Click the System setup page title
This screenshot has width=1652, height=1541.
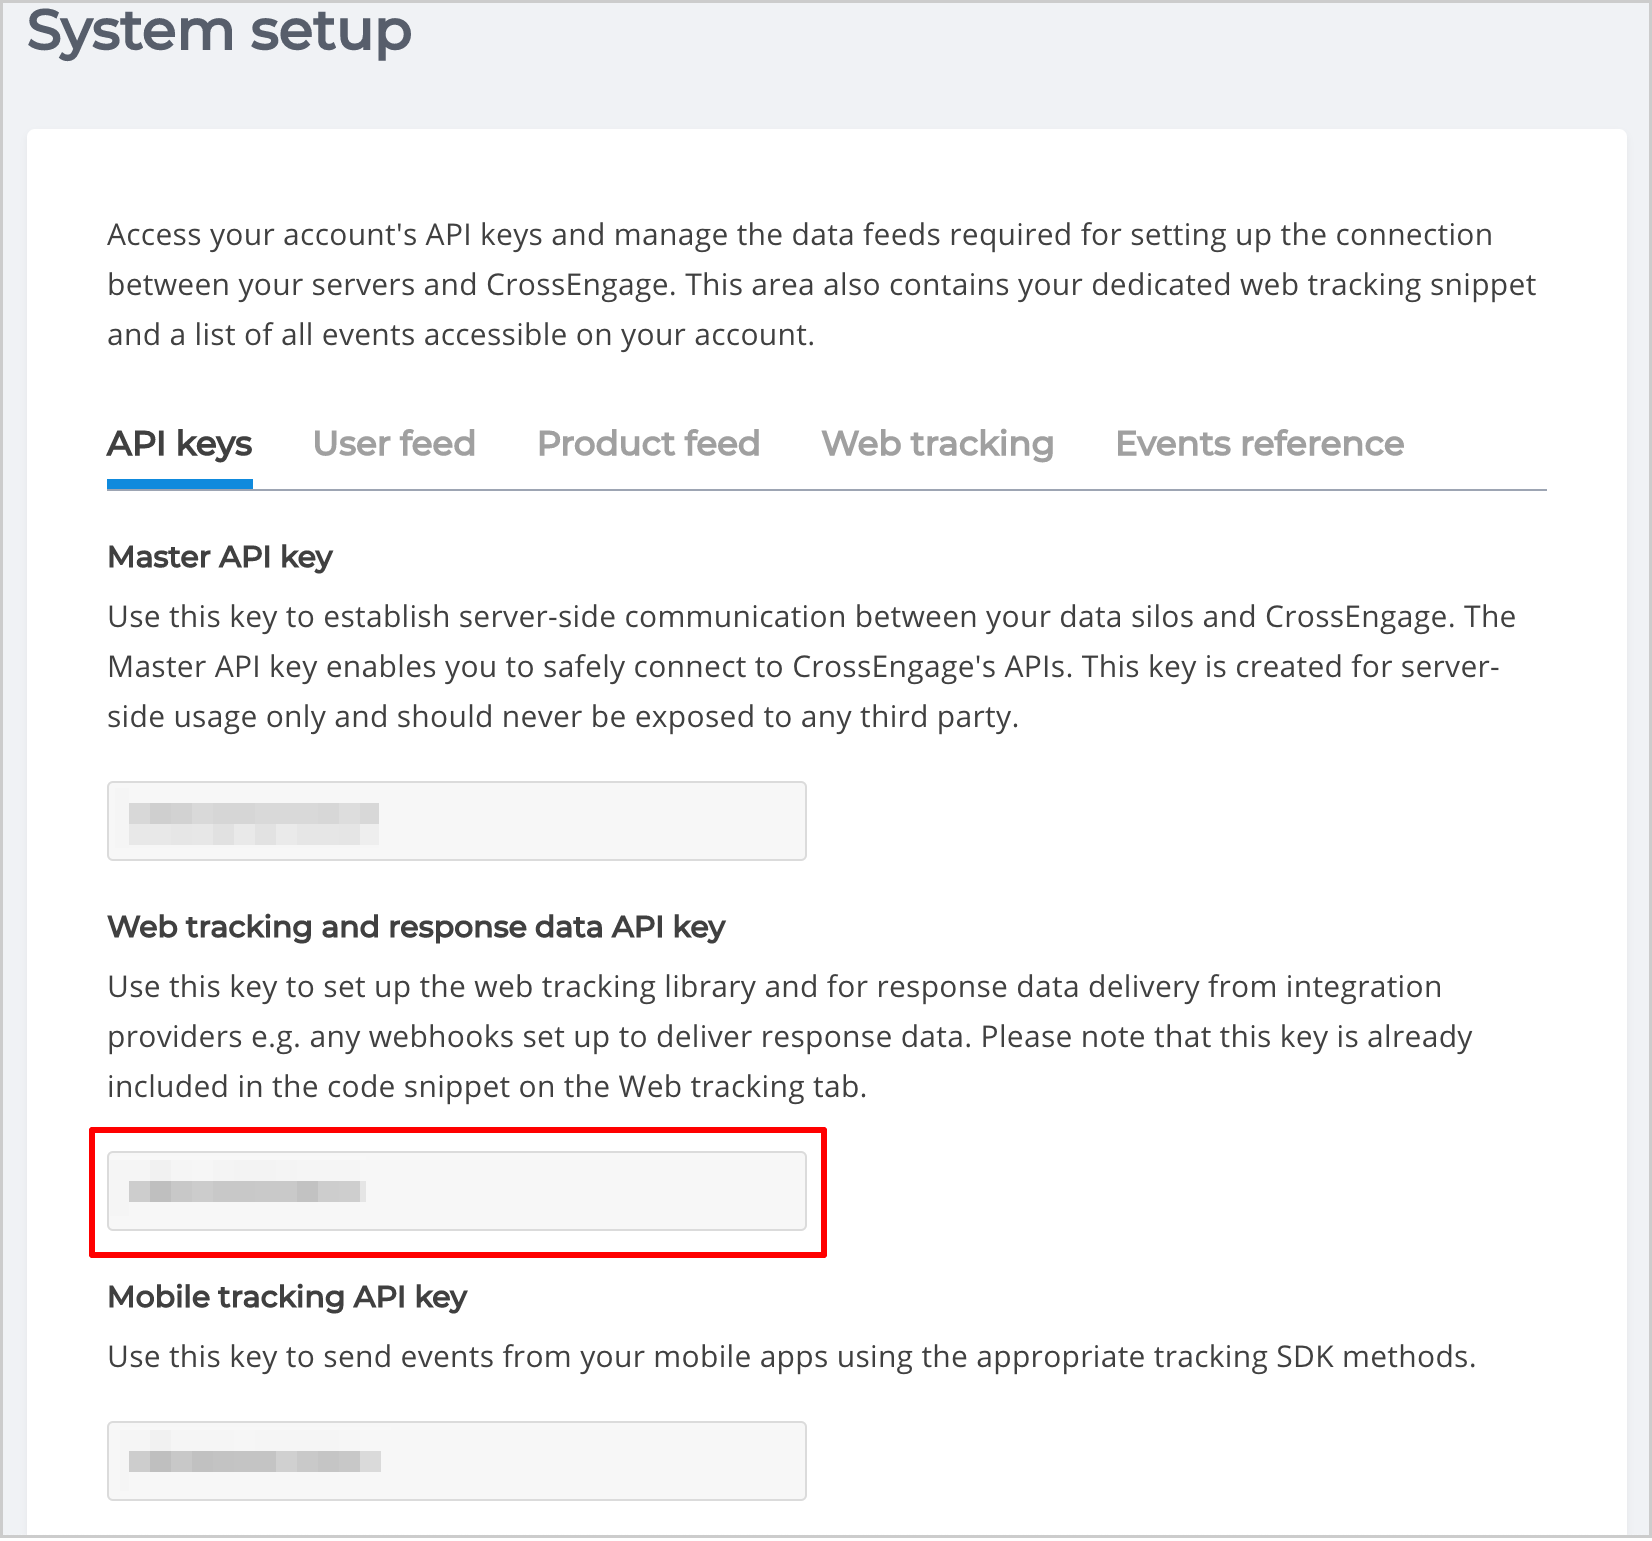pos(219,30)
